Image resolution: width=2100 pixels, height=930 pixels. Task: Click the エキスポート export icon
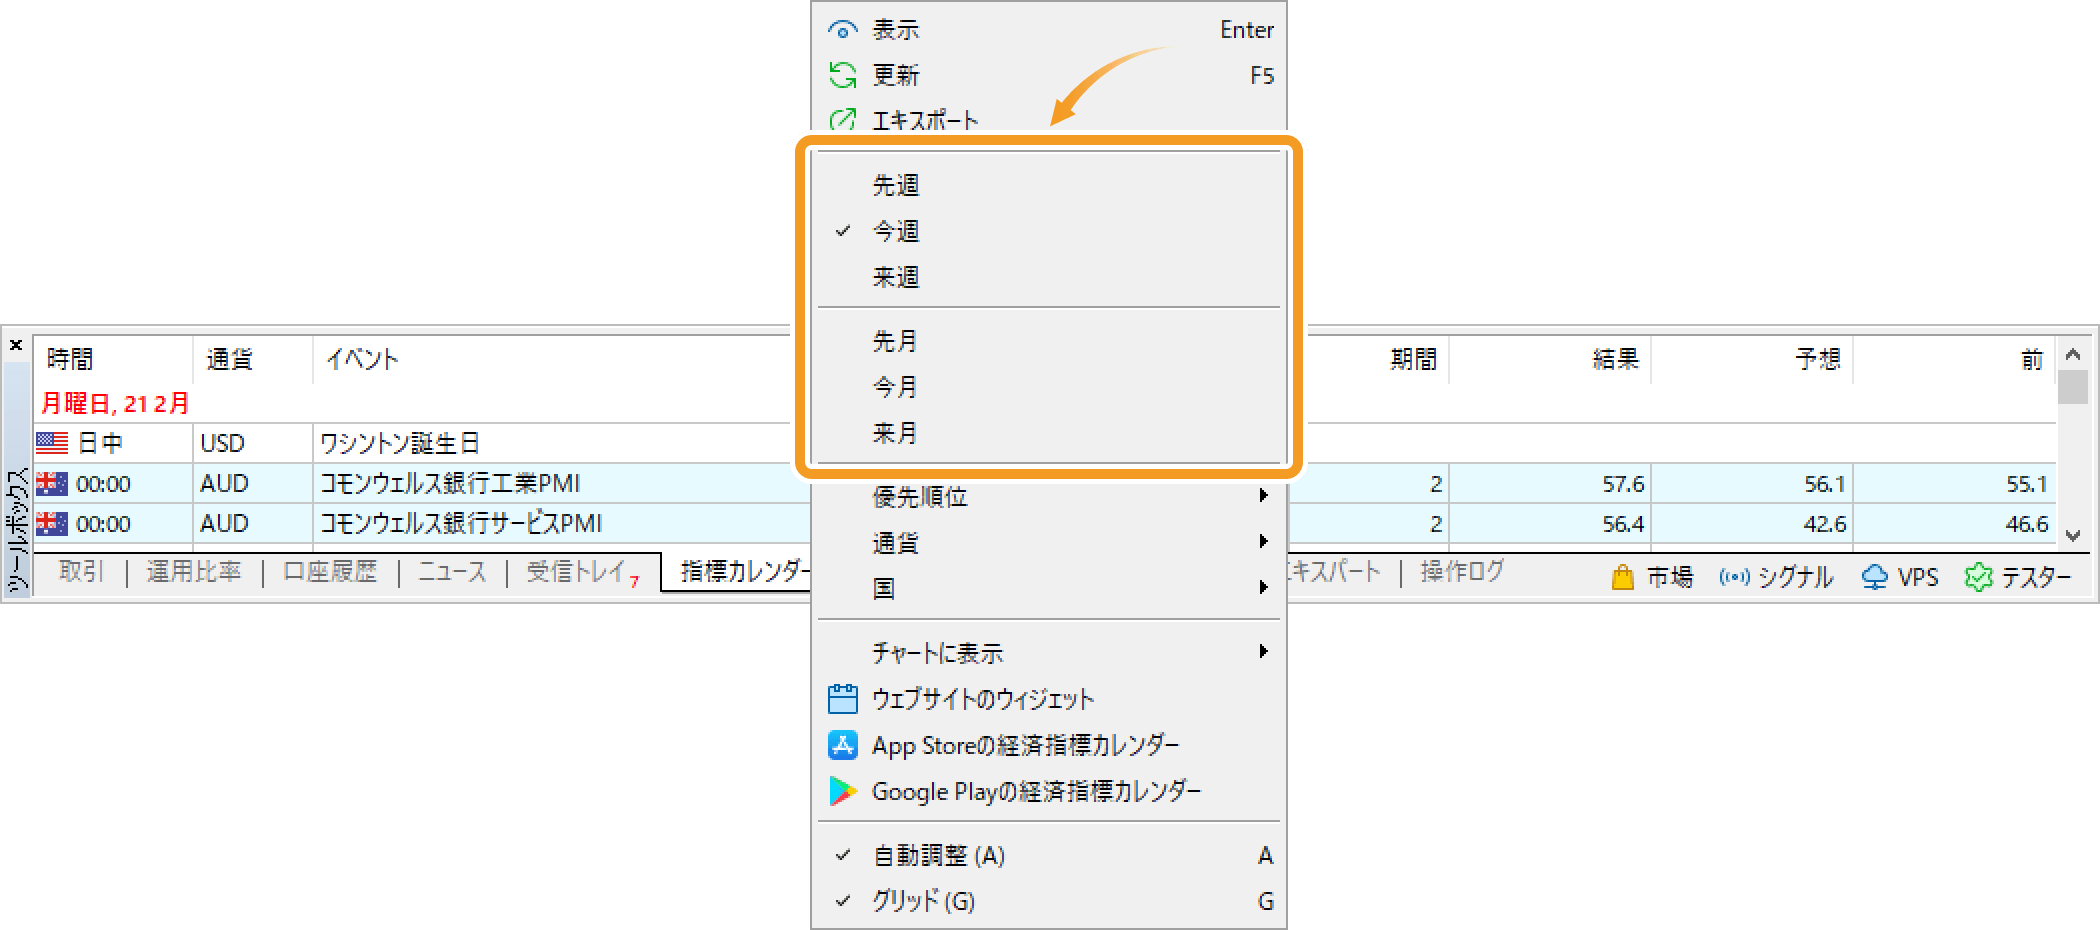point(842,120)
